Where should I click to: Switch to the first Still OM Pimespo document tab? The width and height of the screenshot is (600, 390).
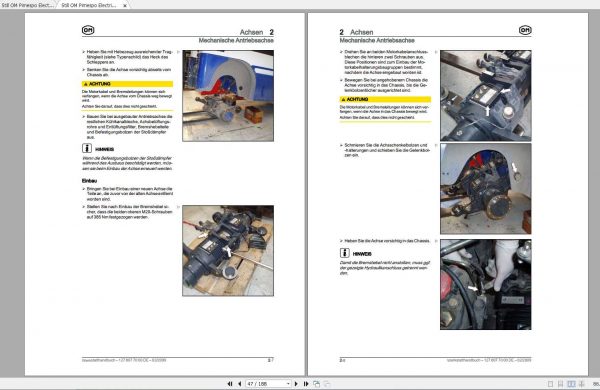(x=27, y=5)
